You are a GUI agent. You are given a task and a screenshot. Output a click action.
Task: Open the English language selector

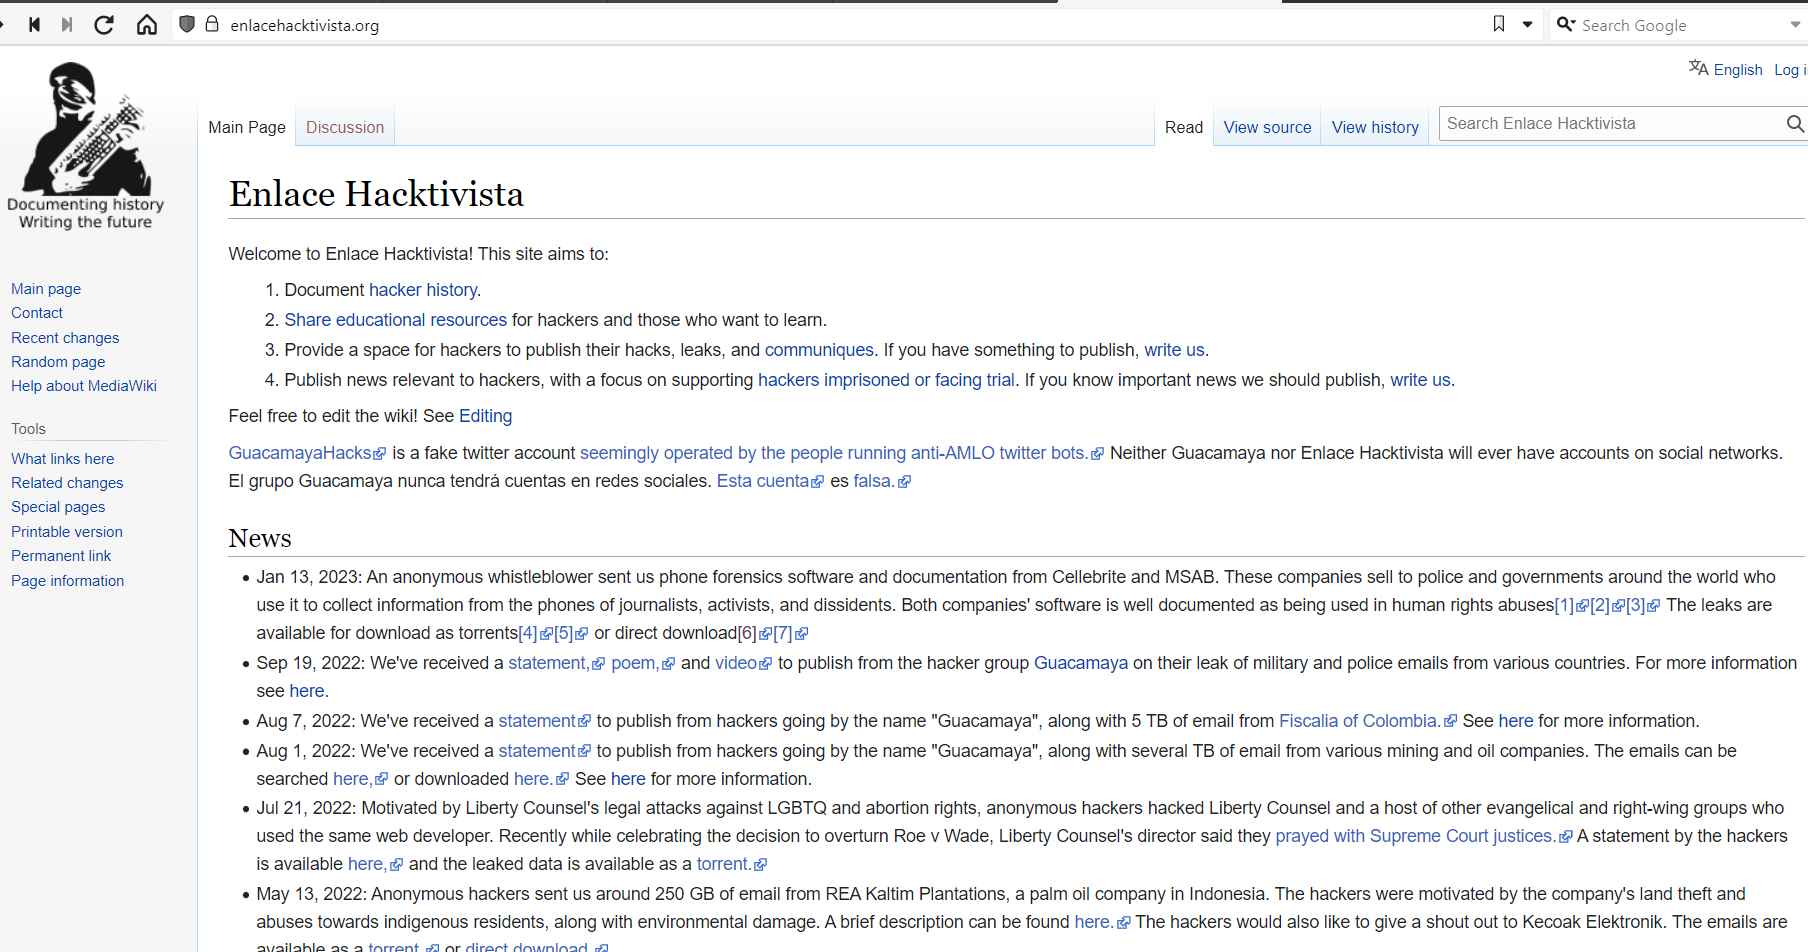(1725, 69)
